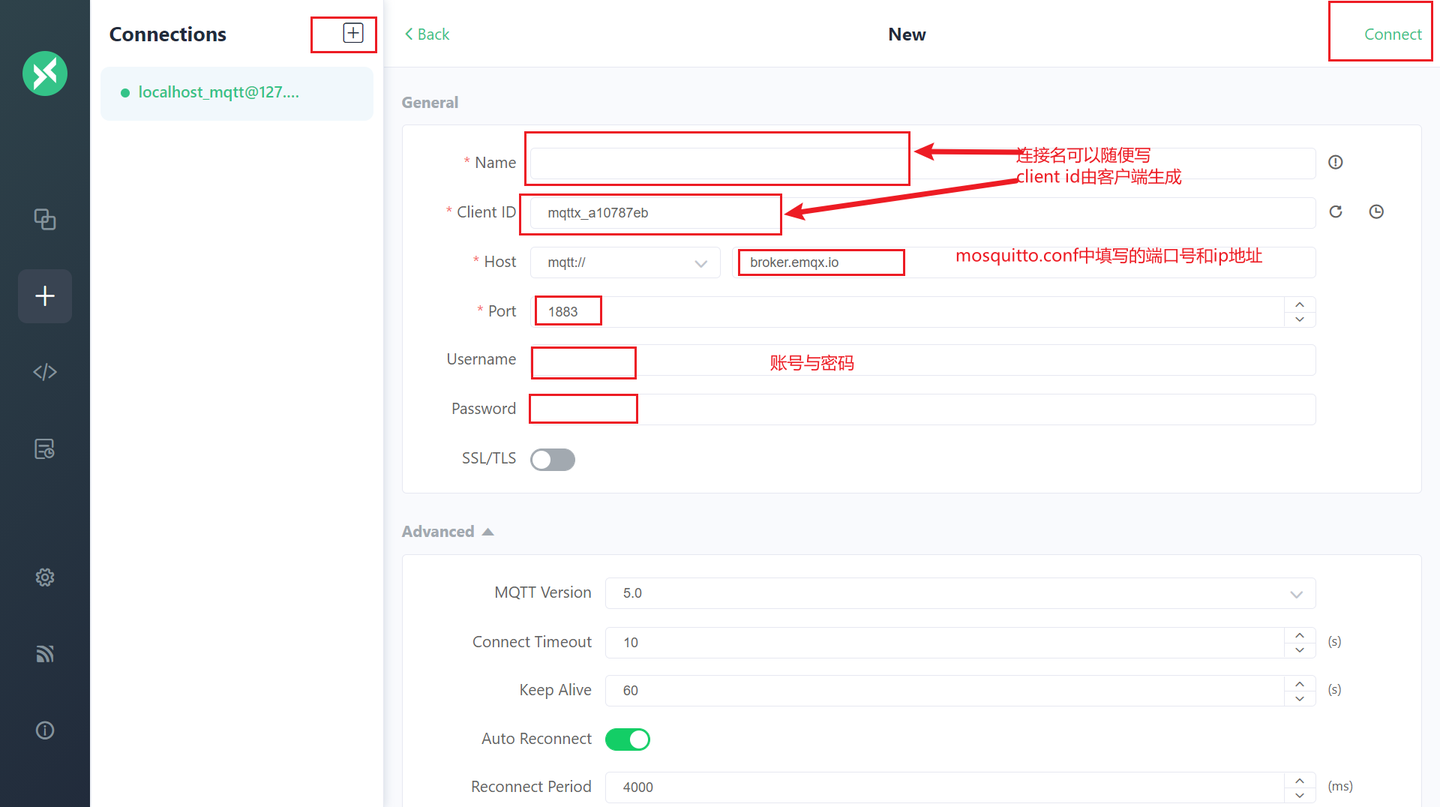Go back using the Back link
Viewport: 1440px width, 807px height.
426,33
